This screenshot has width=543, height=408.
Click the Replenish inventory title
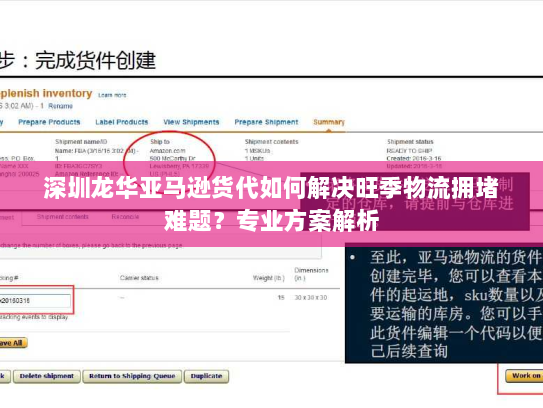pos(46,94)
